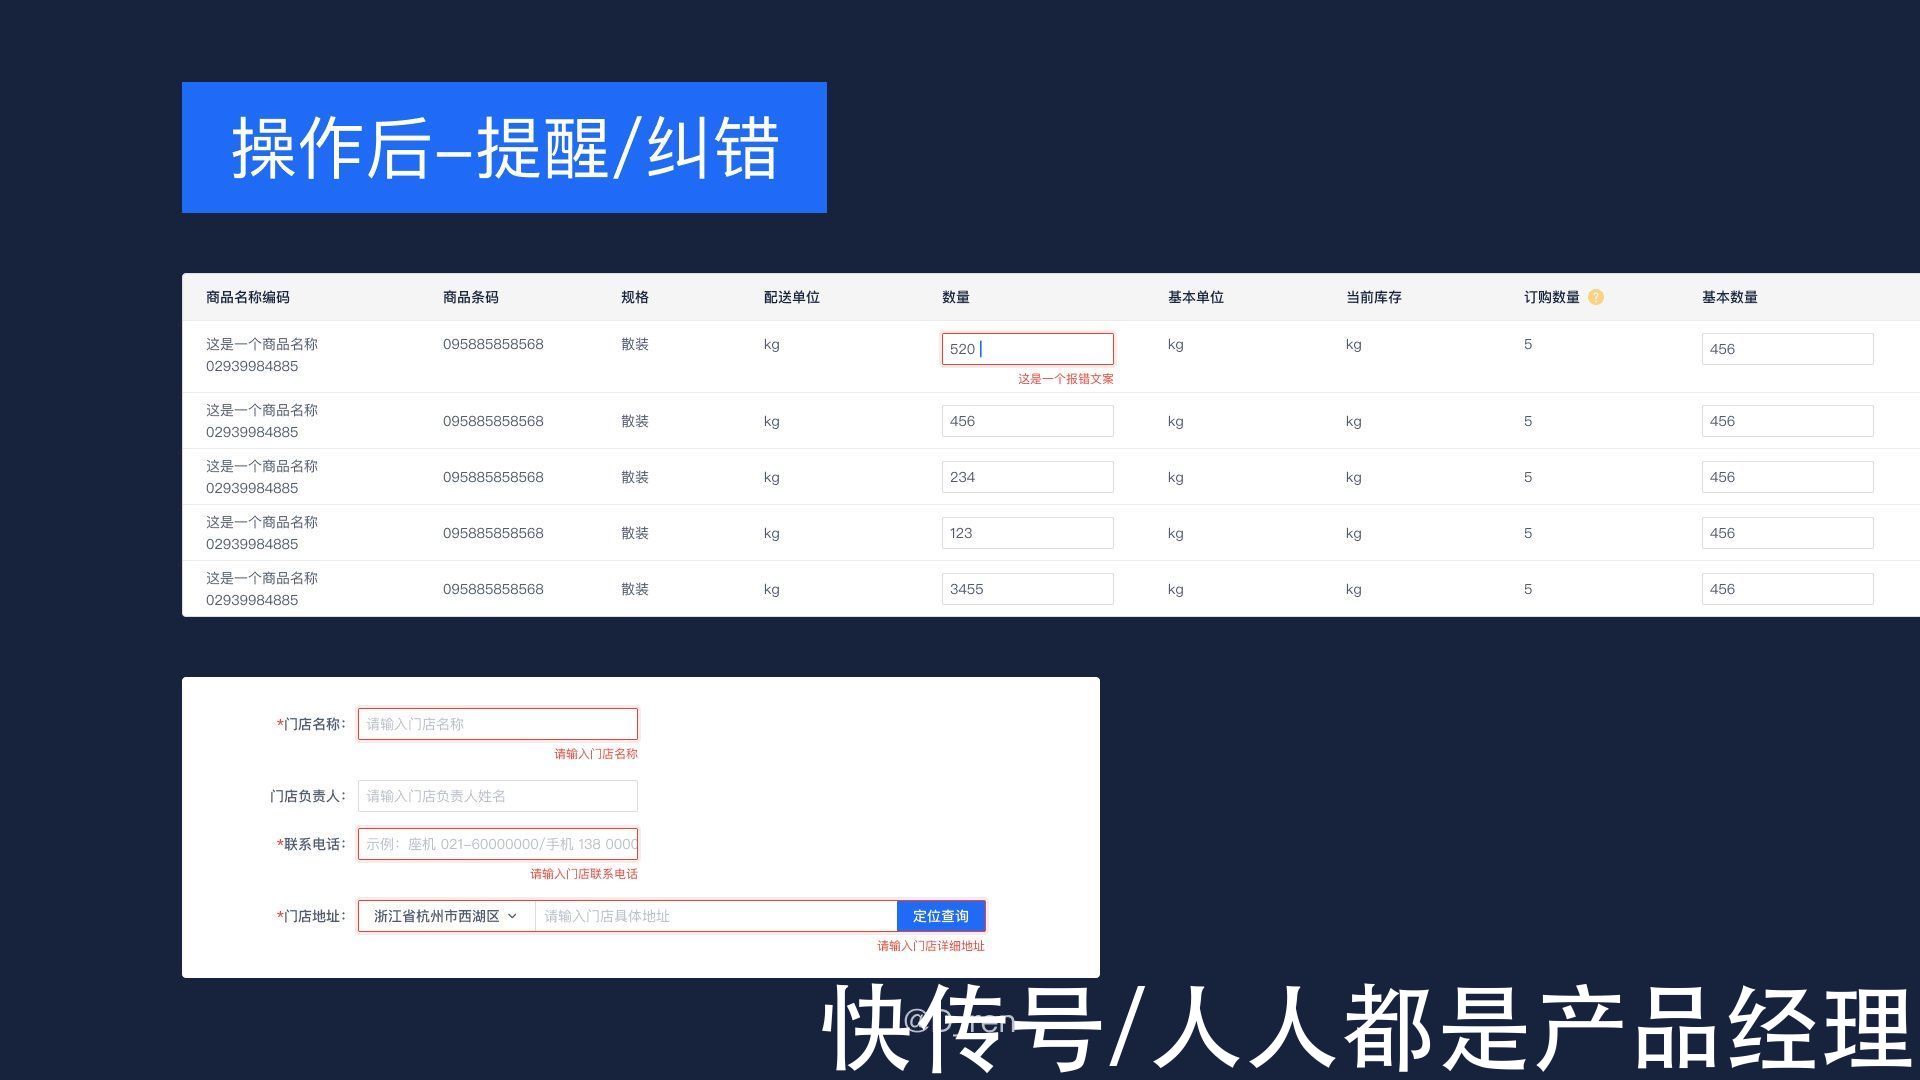Click the quantity field containing 520
This screenshot has height=1080, width=1920.
(1028, 349)
